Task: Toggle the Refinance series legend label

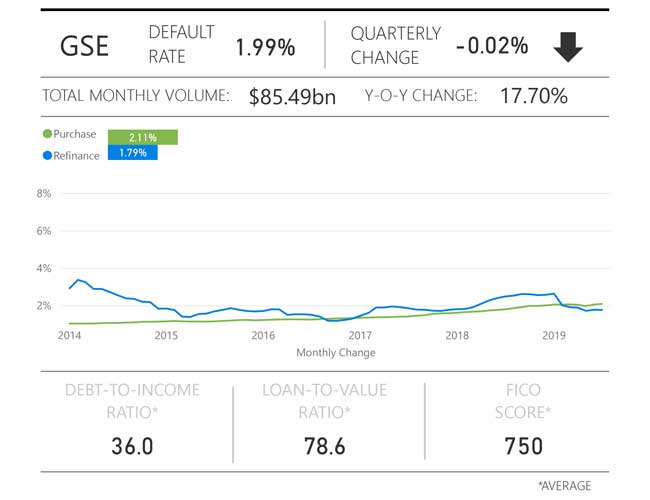Action: [x=76, y=155]
